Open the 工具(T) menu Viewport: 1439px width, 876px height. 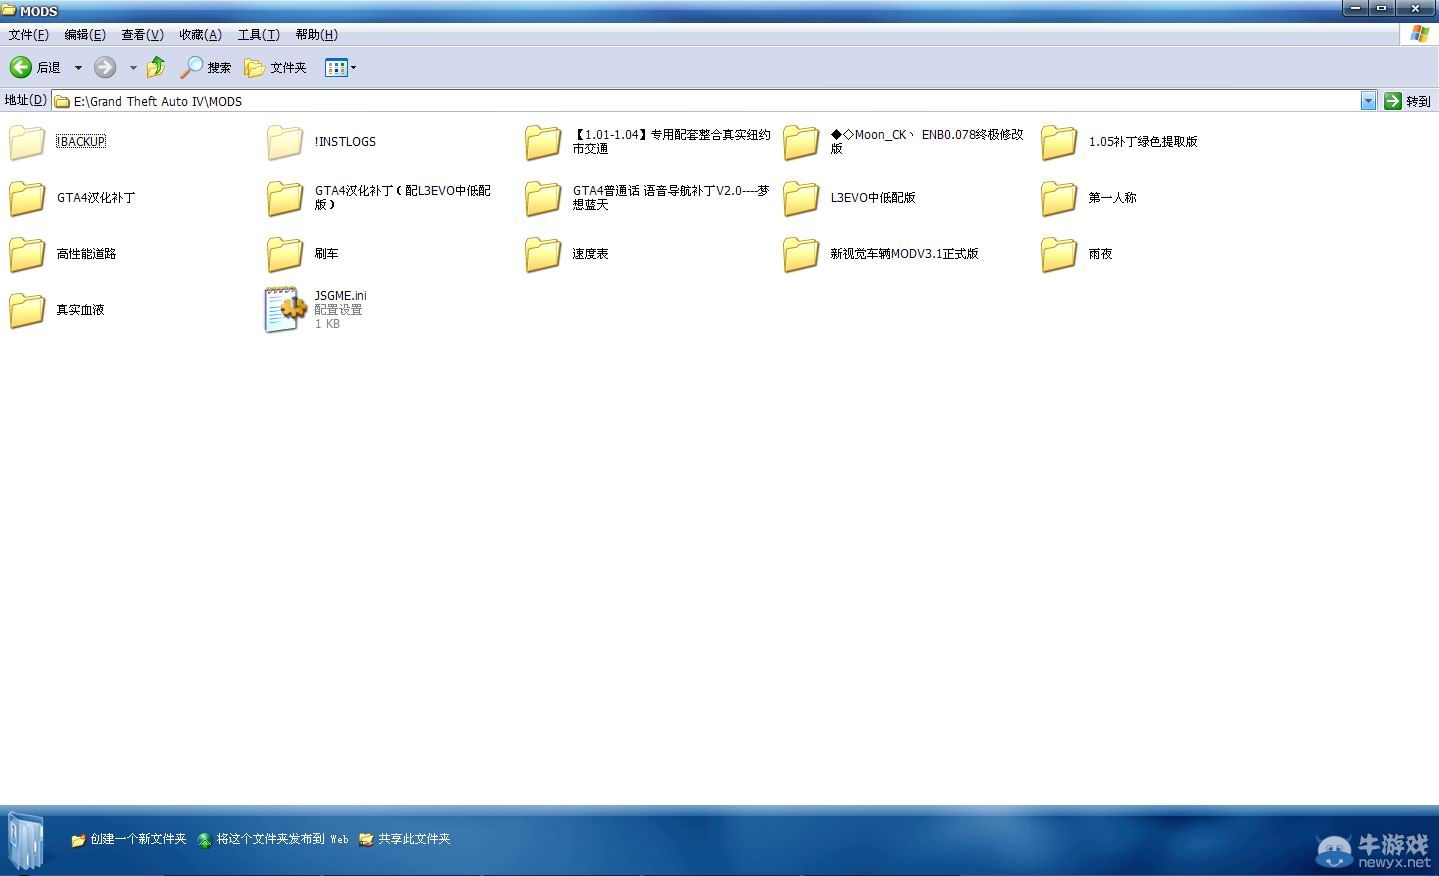(x=258, y=34)
